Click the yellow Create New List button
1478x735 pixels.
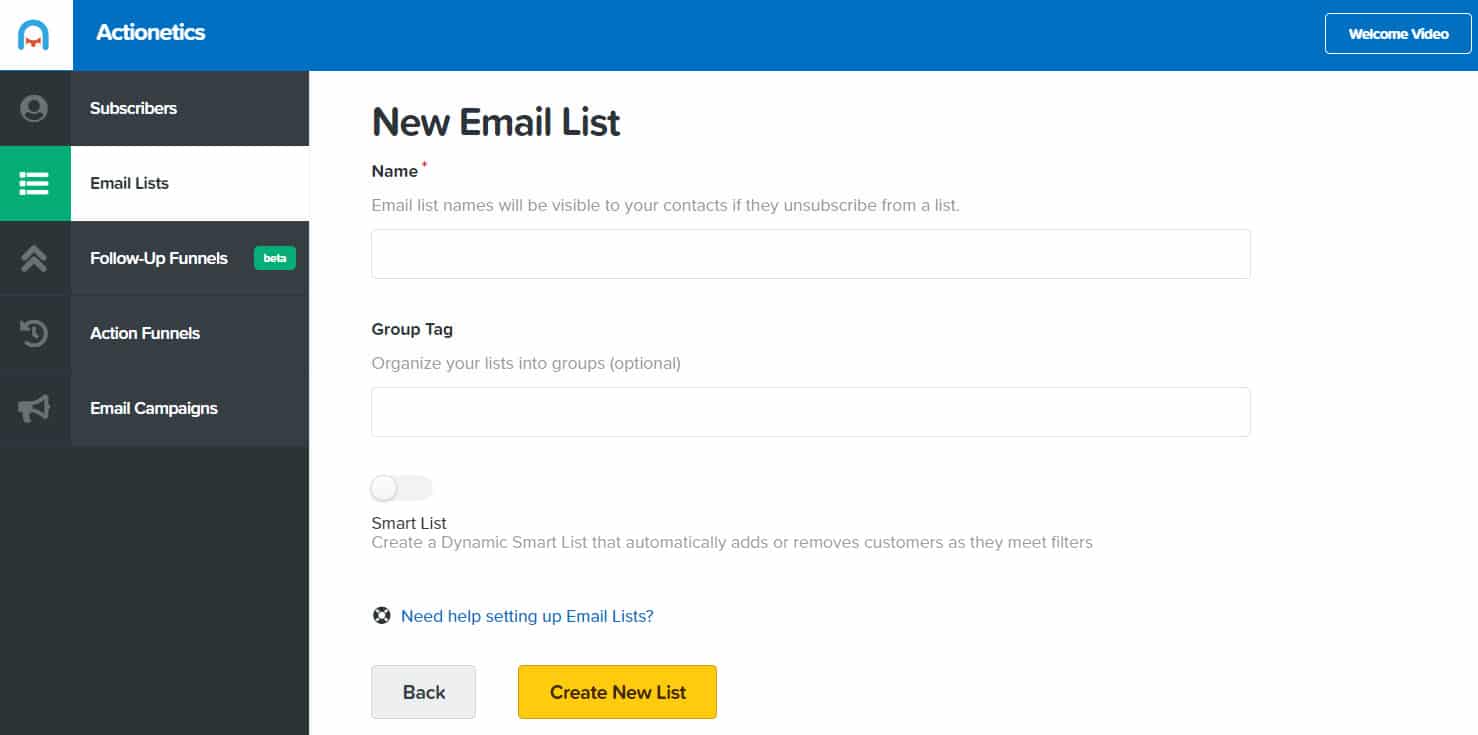pos(617,692)
